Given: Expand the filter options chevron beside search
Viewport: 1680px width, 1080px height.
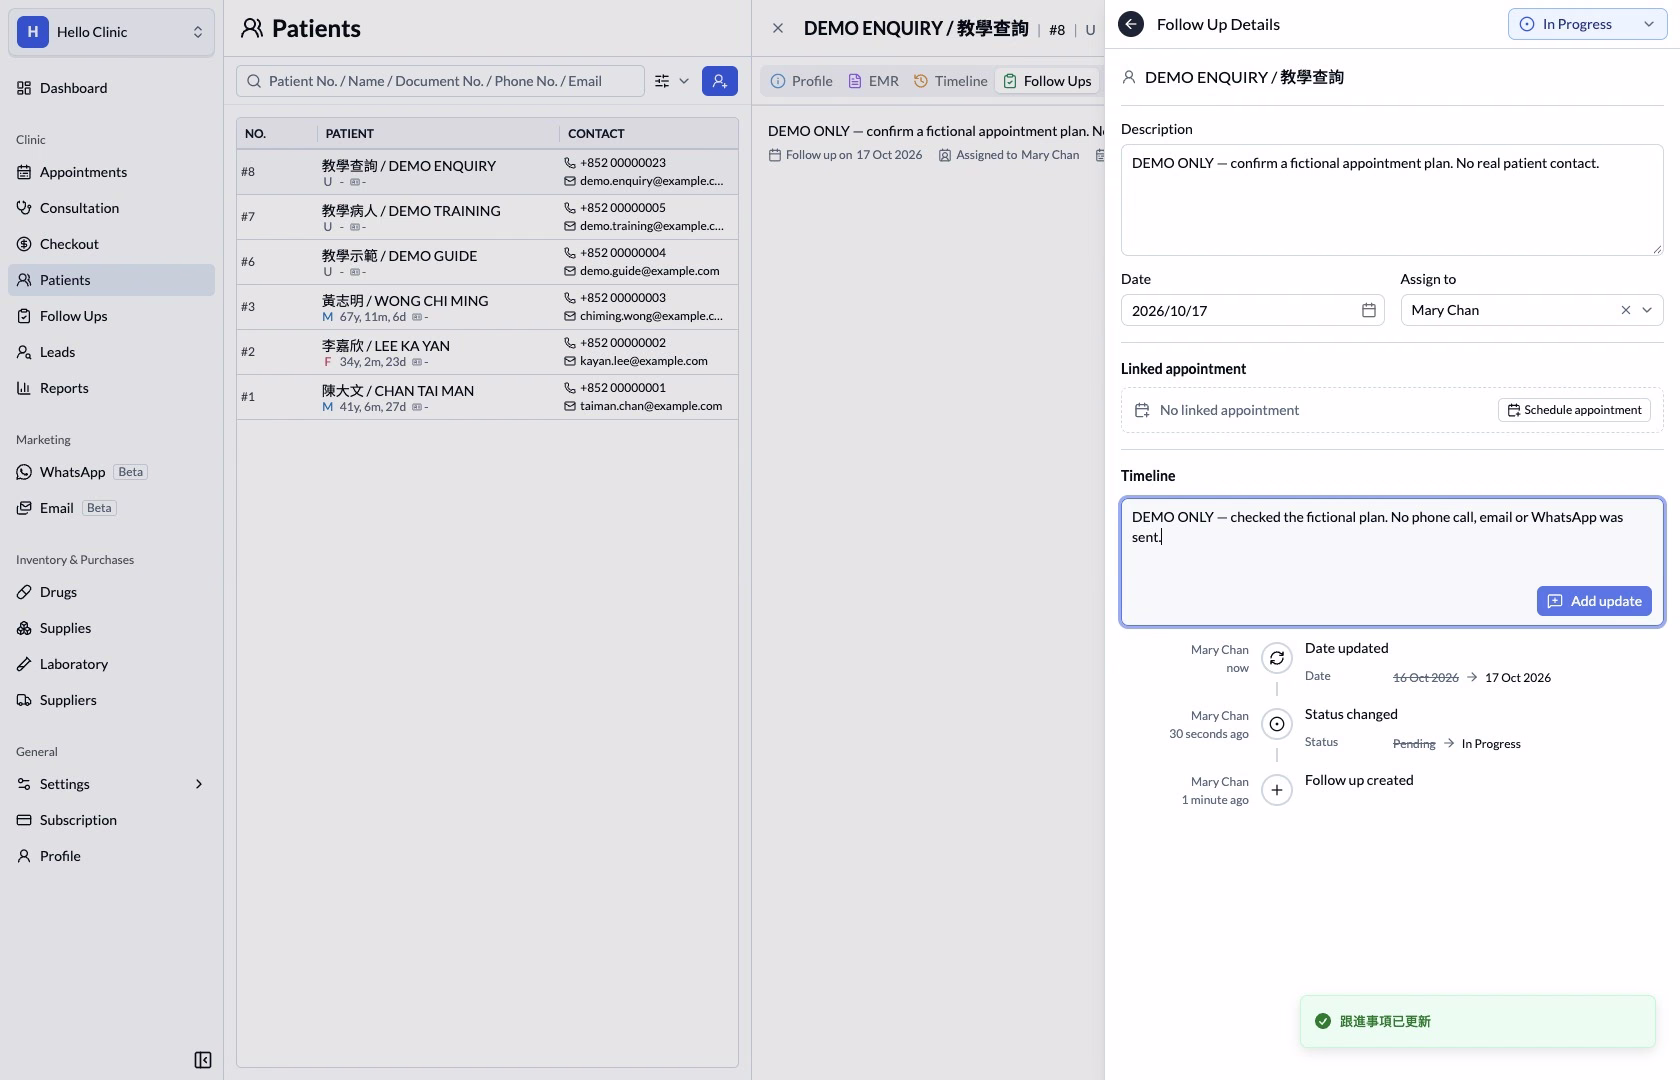Looking at the screenshot, I should (x=684, y=81).
